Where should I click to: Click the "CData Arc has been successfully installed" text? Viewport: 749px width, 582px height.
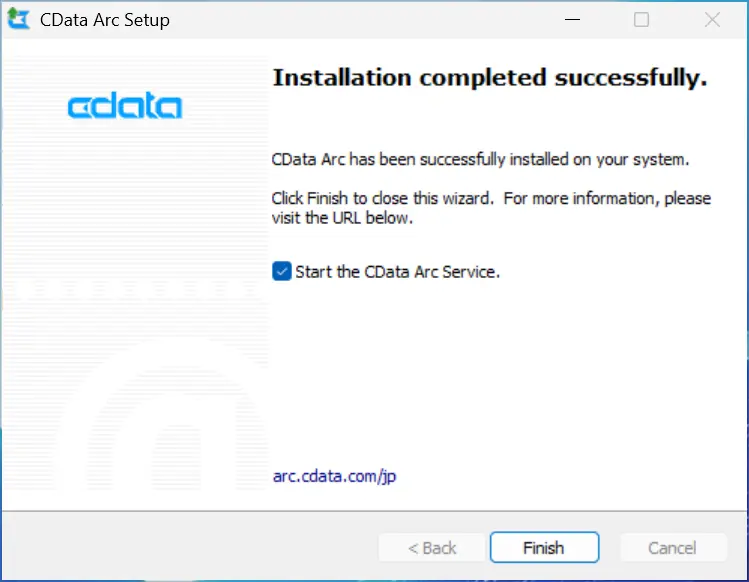tap(480, 159)
